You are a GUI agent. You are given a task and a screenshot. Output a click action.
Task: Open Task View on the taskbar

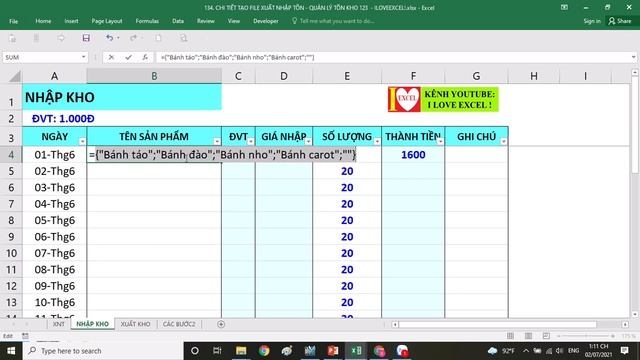tap(217, 351)
